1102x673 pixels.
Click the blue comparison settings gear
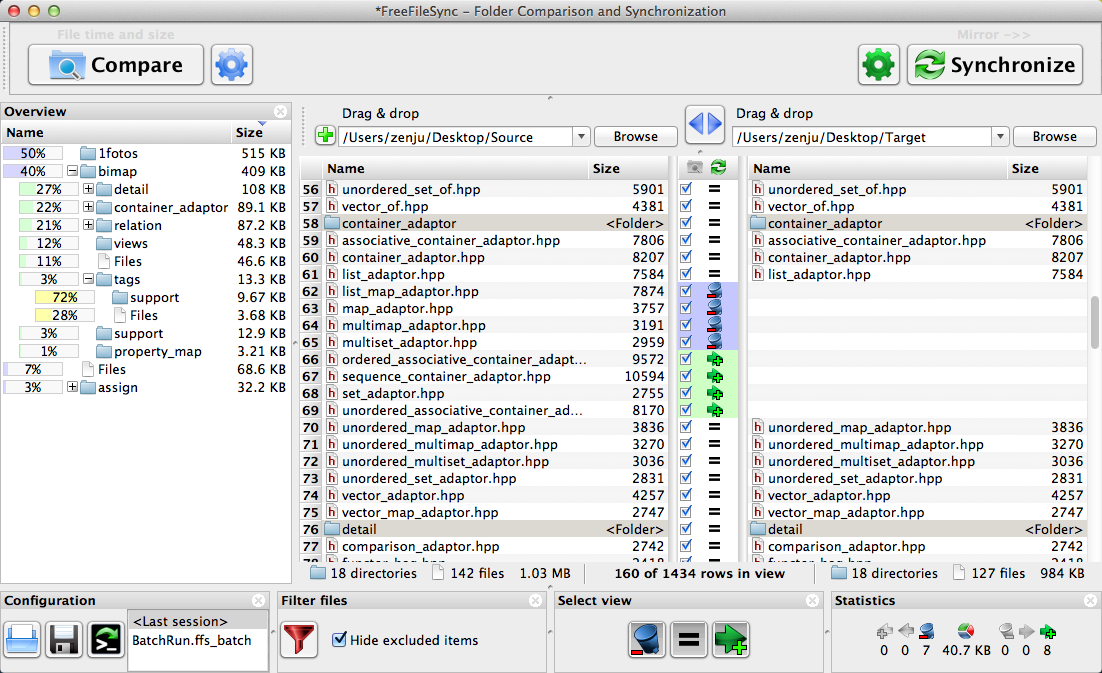click(232, 66)
